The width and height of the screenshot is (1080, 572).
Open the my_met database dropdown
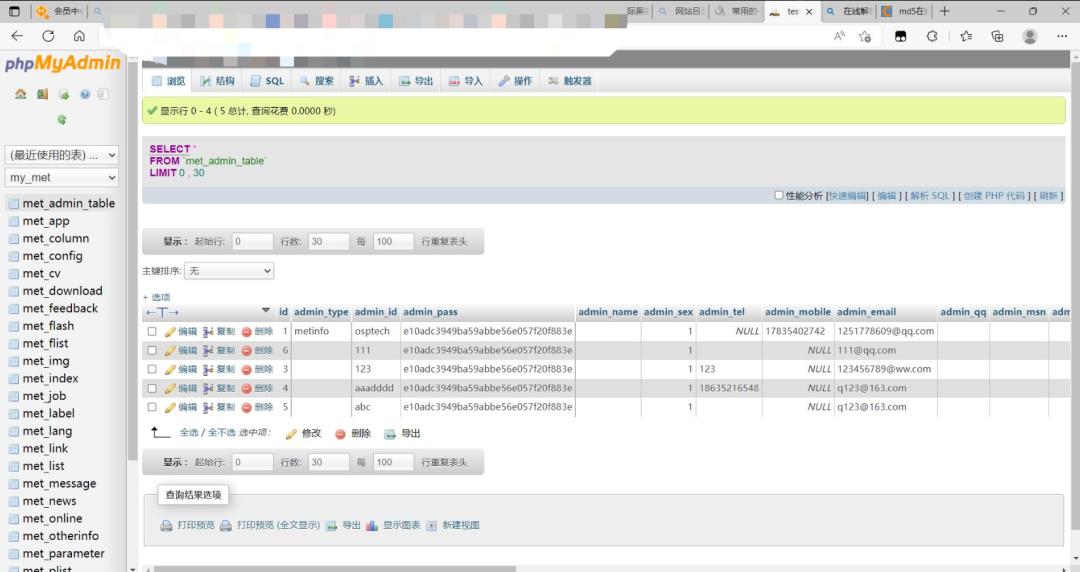point(62,178)
